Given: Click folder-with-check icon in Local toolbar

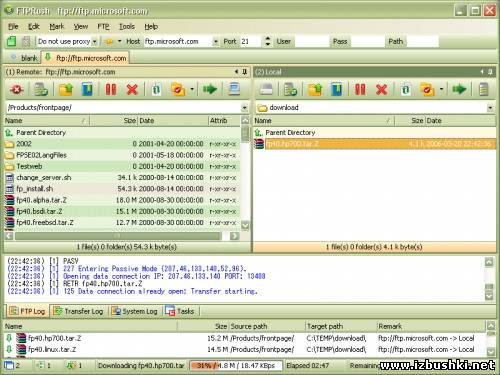Looking at the screenshot, I should tap(427, 89).
